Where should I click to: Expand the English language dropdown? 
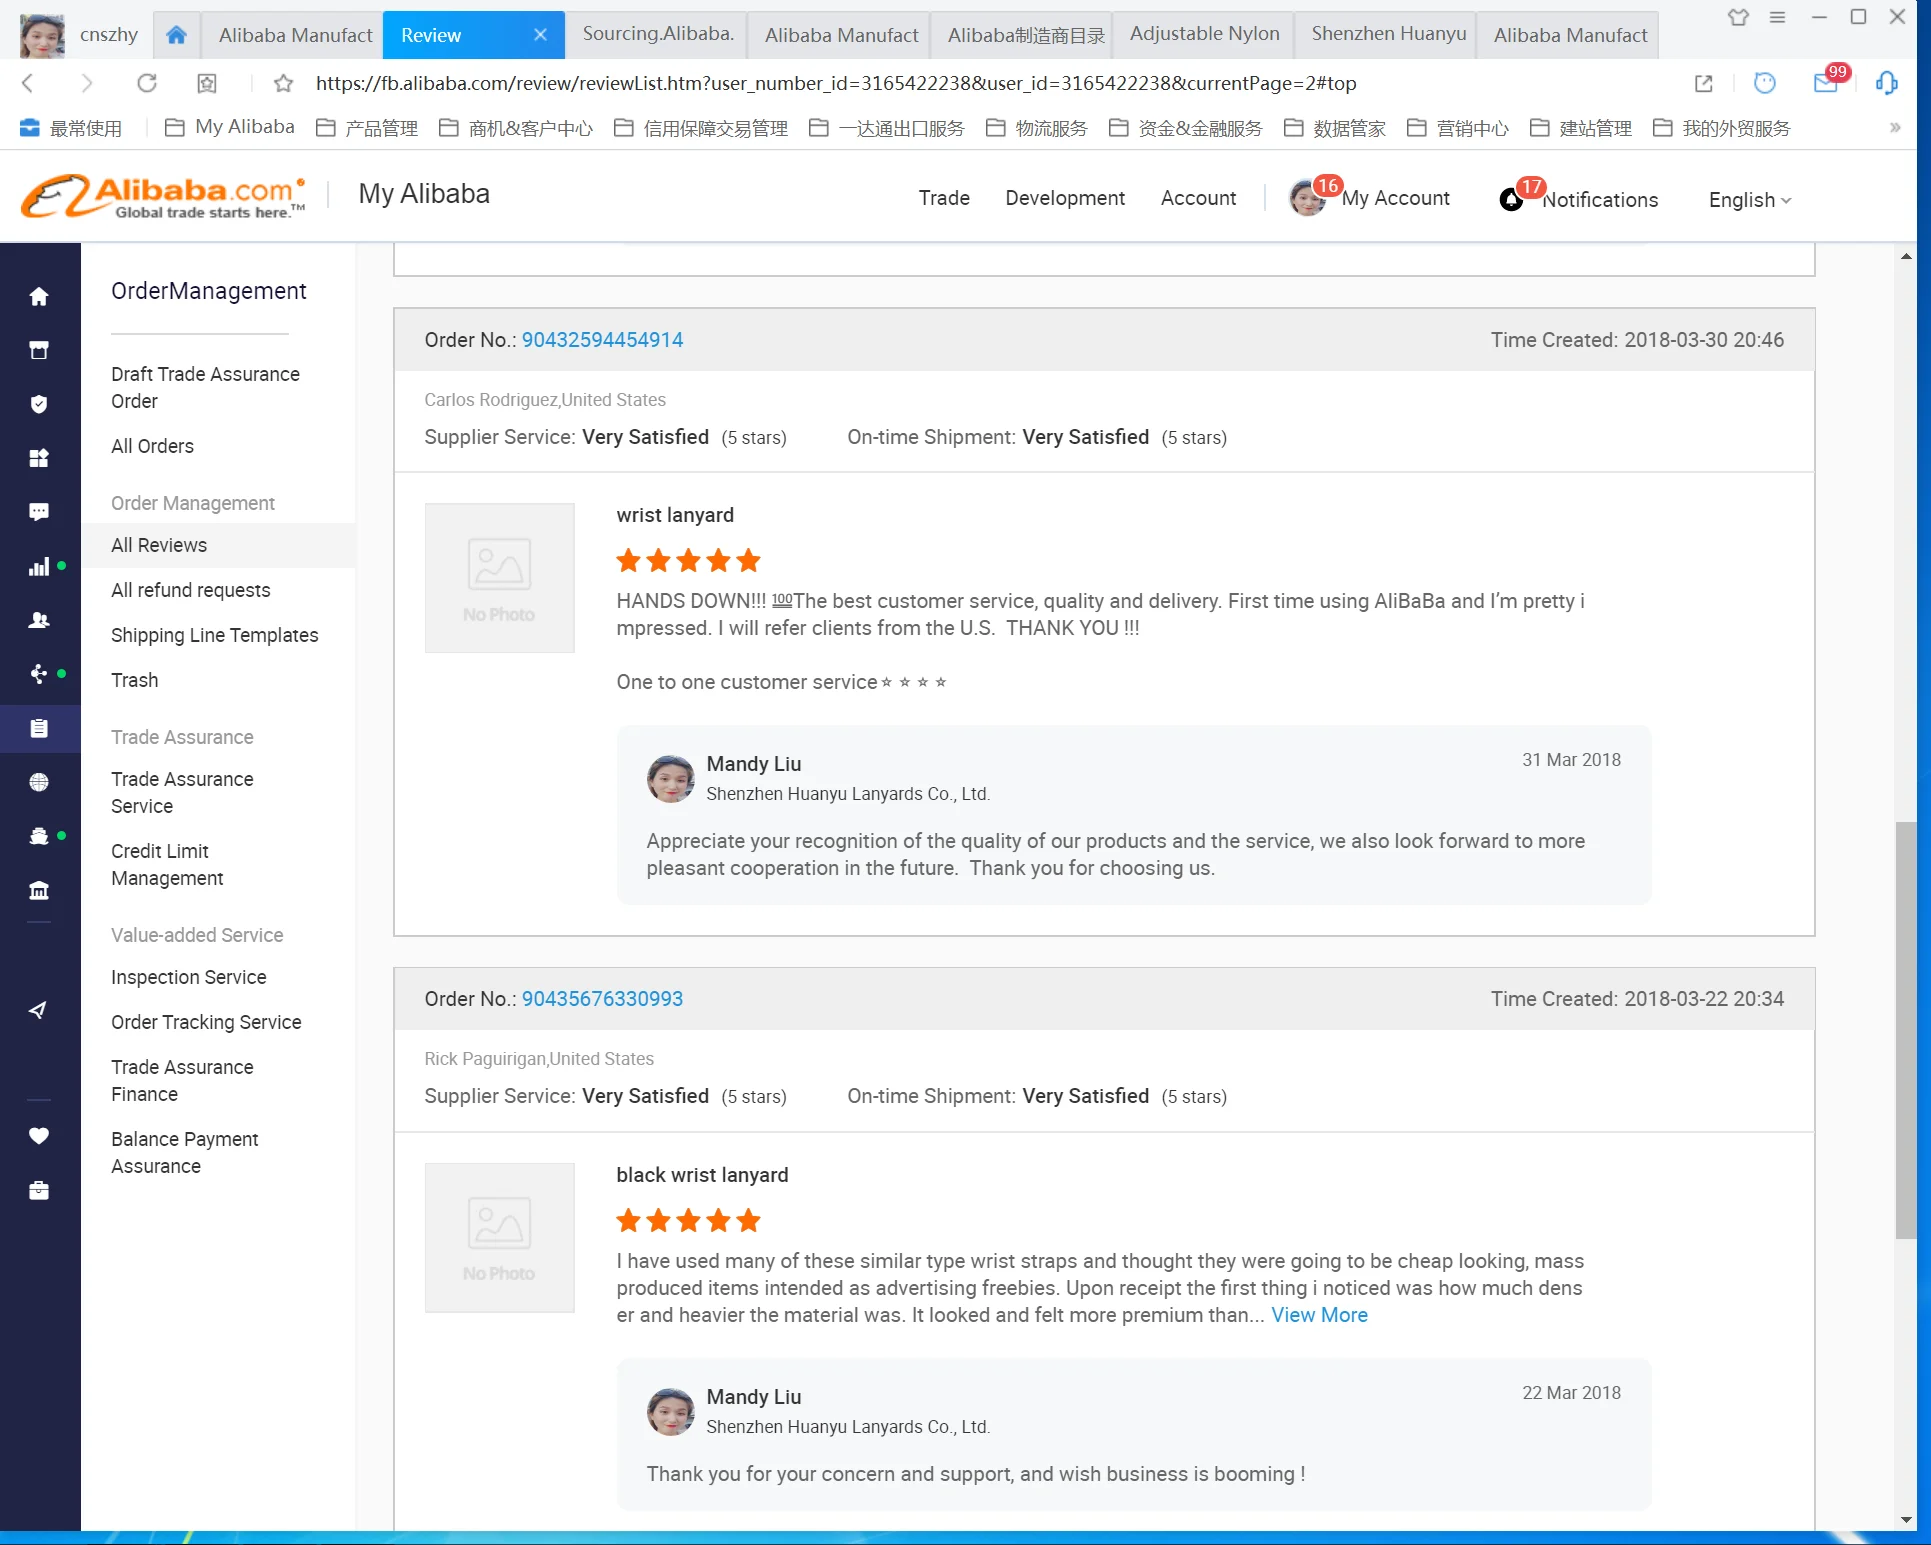pyautogui.click(x=1749, y=199)
